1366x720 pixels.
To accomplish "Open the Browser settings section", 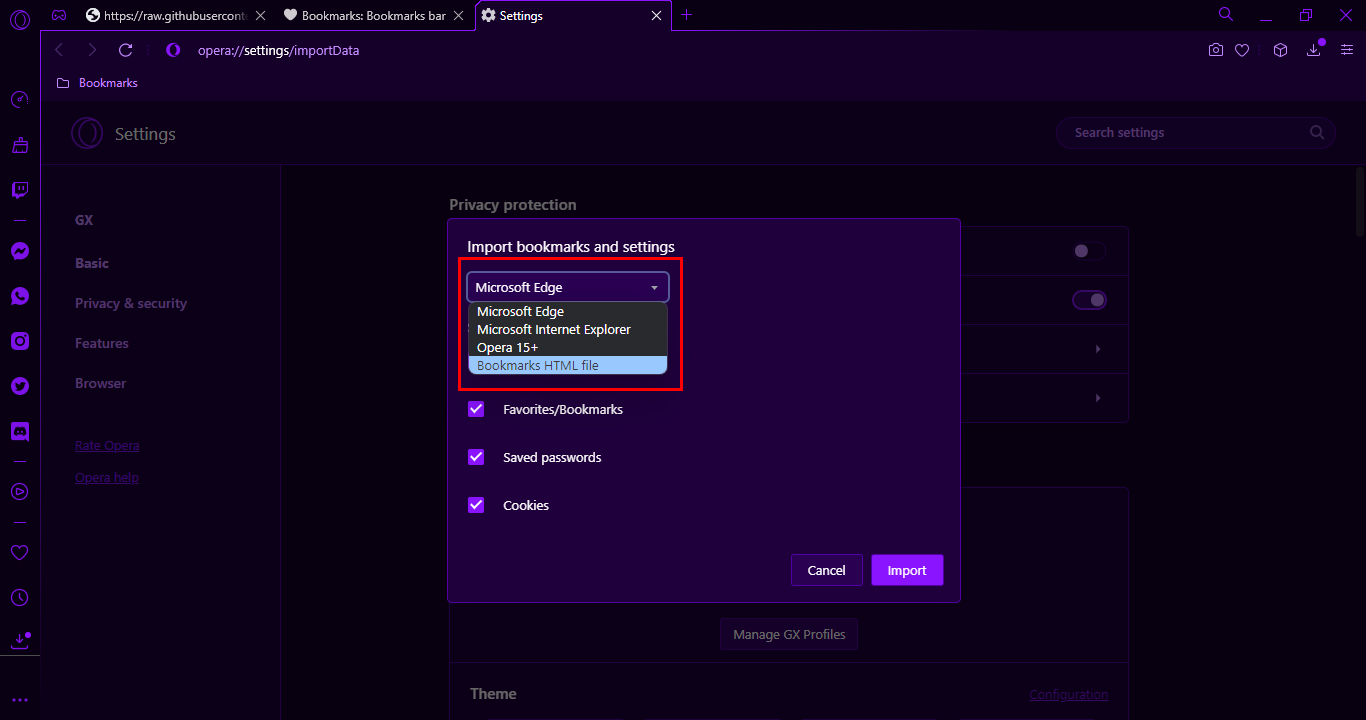I will point(101,383).
